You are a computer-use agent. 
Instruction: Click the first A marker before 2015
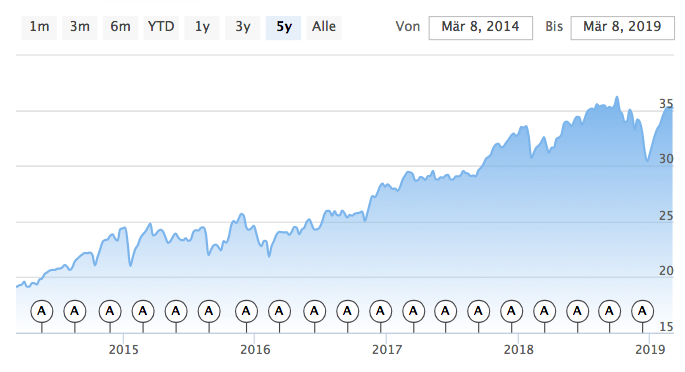[42, 311]
